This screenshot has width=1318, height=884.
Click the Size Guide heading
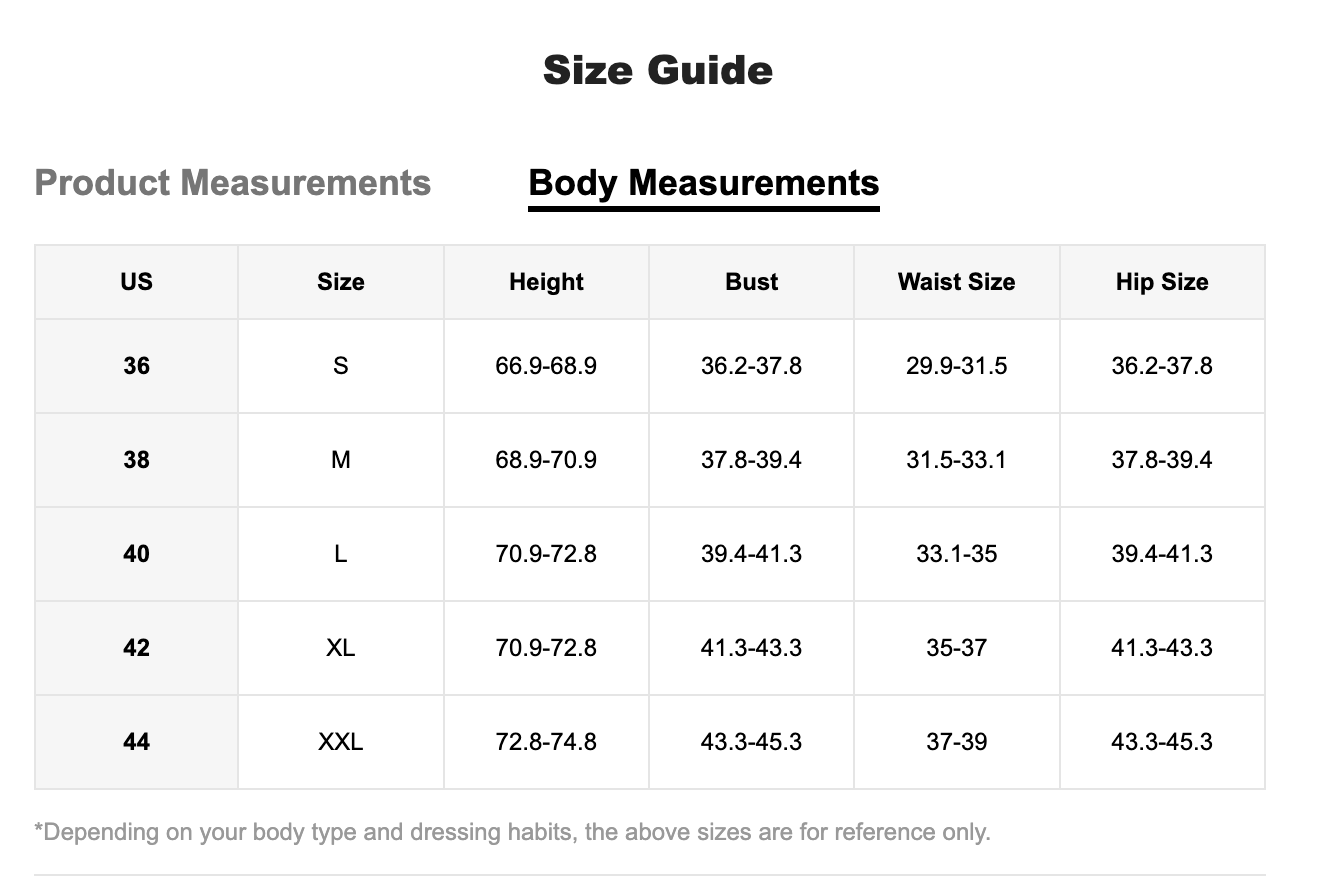pyautogui.click(x=658, y=70)
